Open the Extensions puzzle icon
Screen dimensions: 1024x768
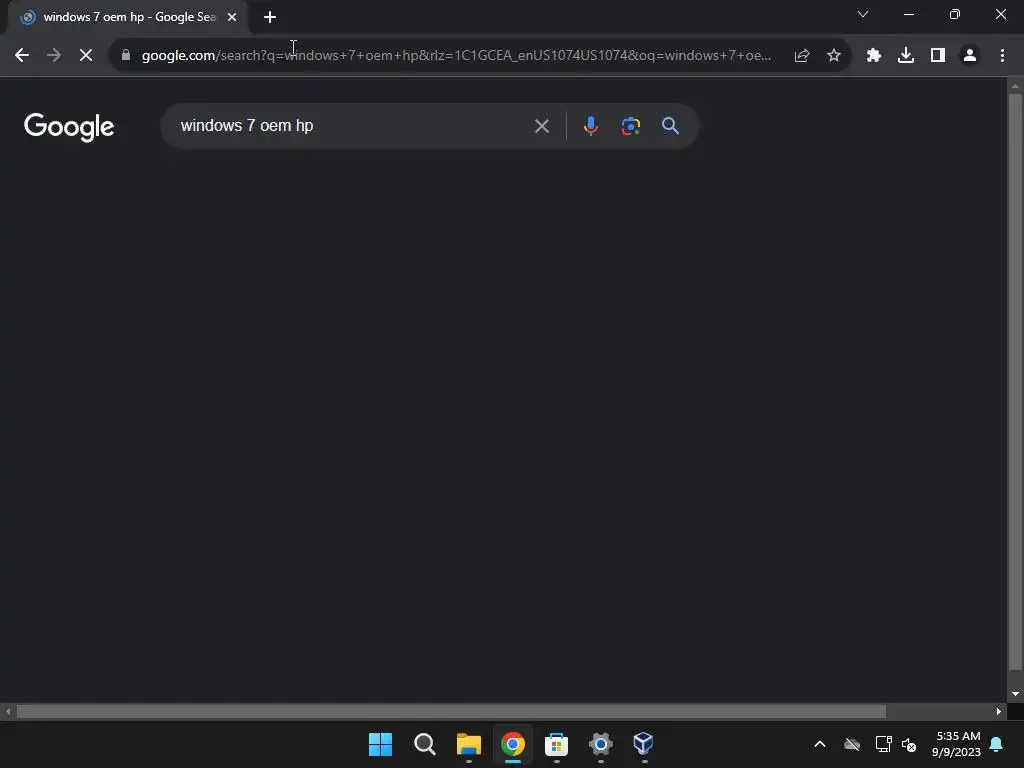[874, 56]
